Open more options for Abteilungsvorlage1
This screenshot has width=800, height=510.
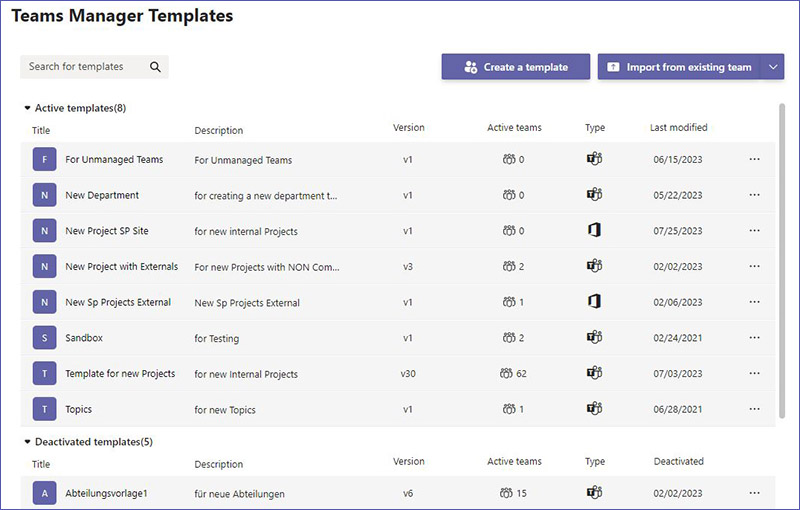pos(755,493)
